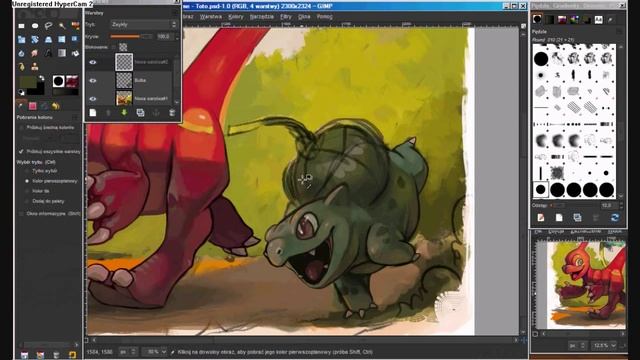Open the status bar zoom dropdown 50%

(x=155, y=351)
